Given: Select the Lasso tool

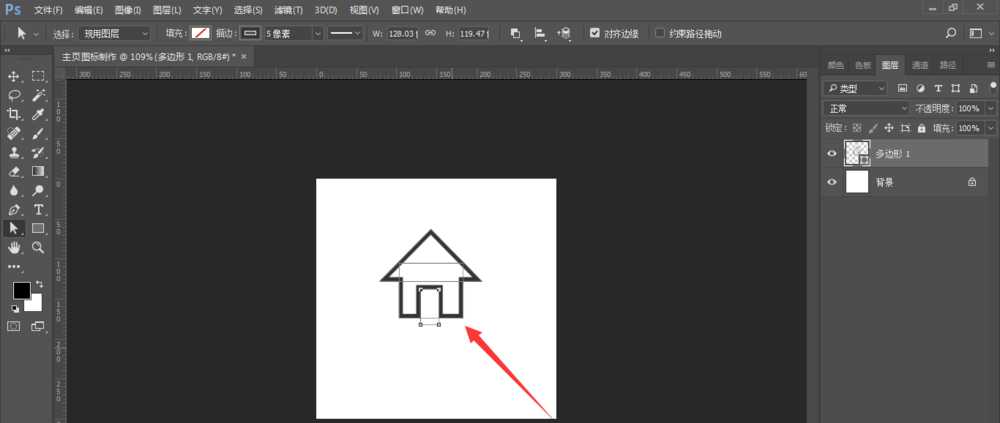Looking at the screenshot, I should 15,95.
